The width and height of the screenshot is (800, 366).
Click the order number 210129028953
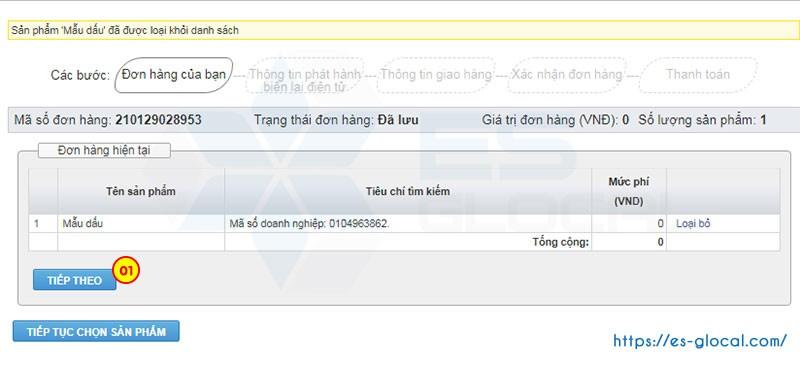[x=158, y=120]
